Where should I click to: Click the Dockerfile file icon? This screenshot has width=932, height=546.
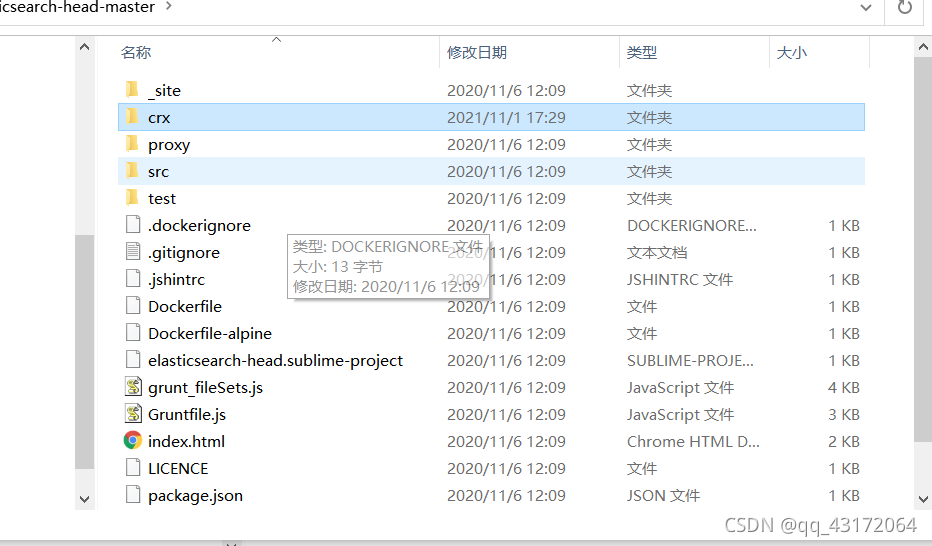click(133, 306)
